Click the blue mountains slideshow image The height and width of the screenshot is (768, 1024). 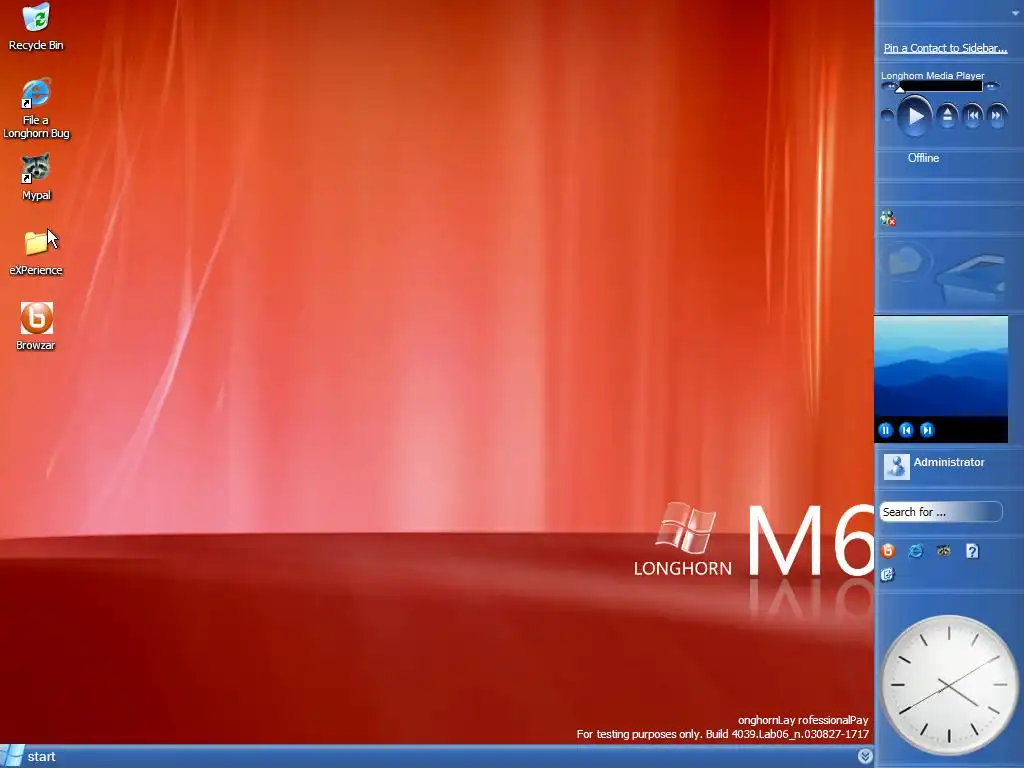[x=941, y=367]
